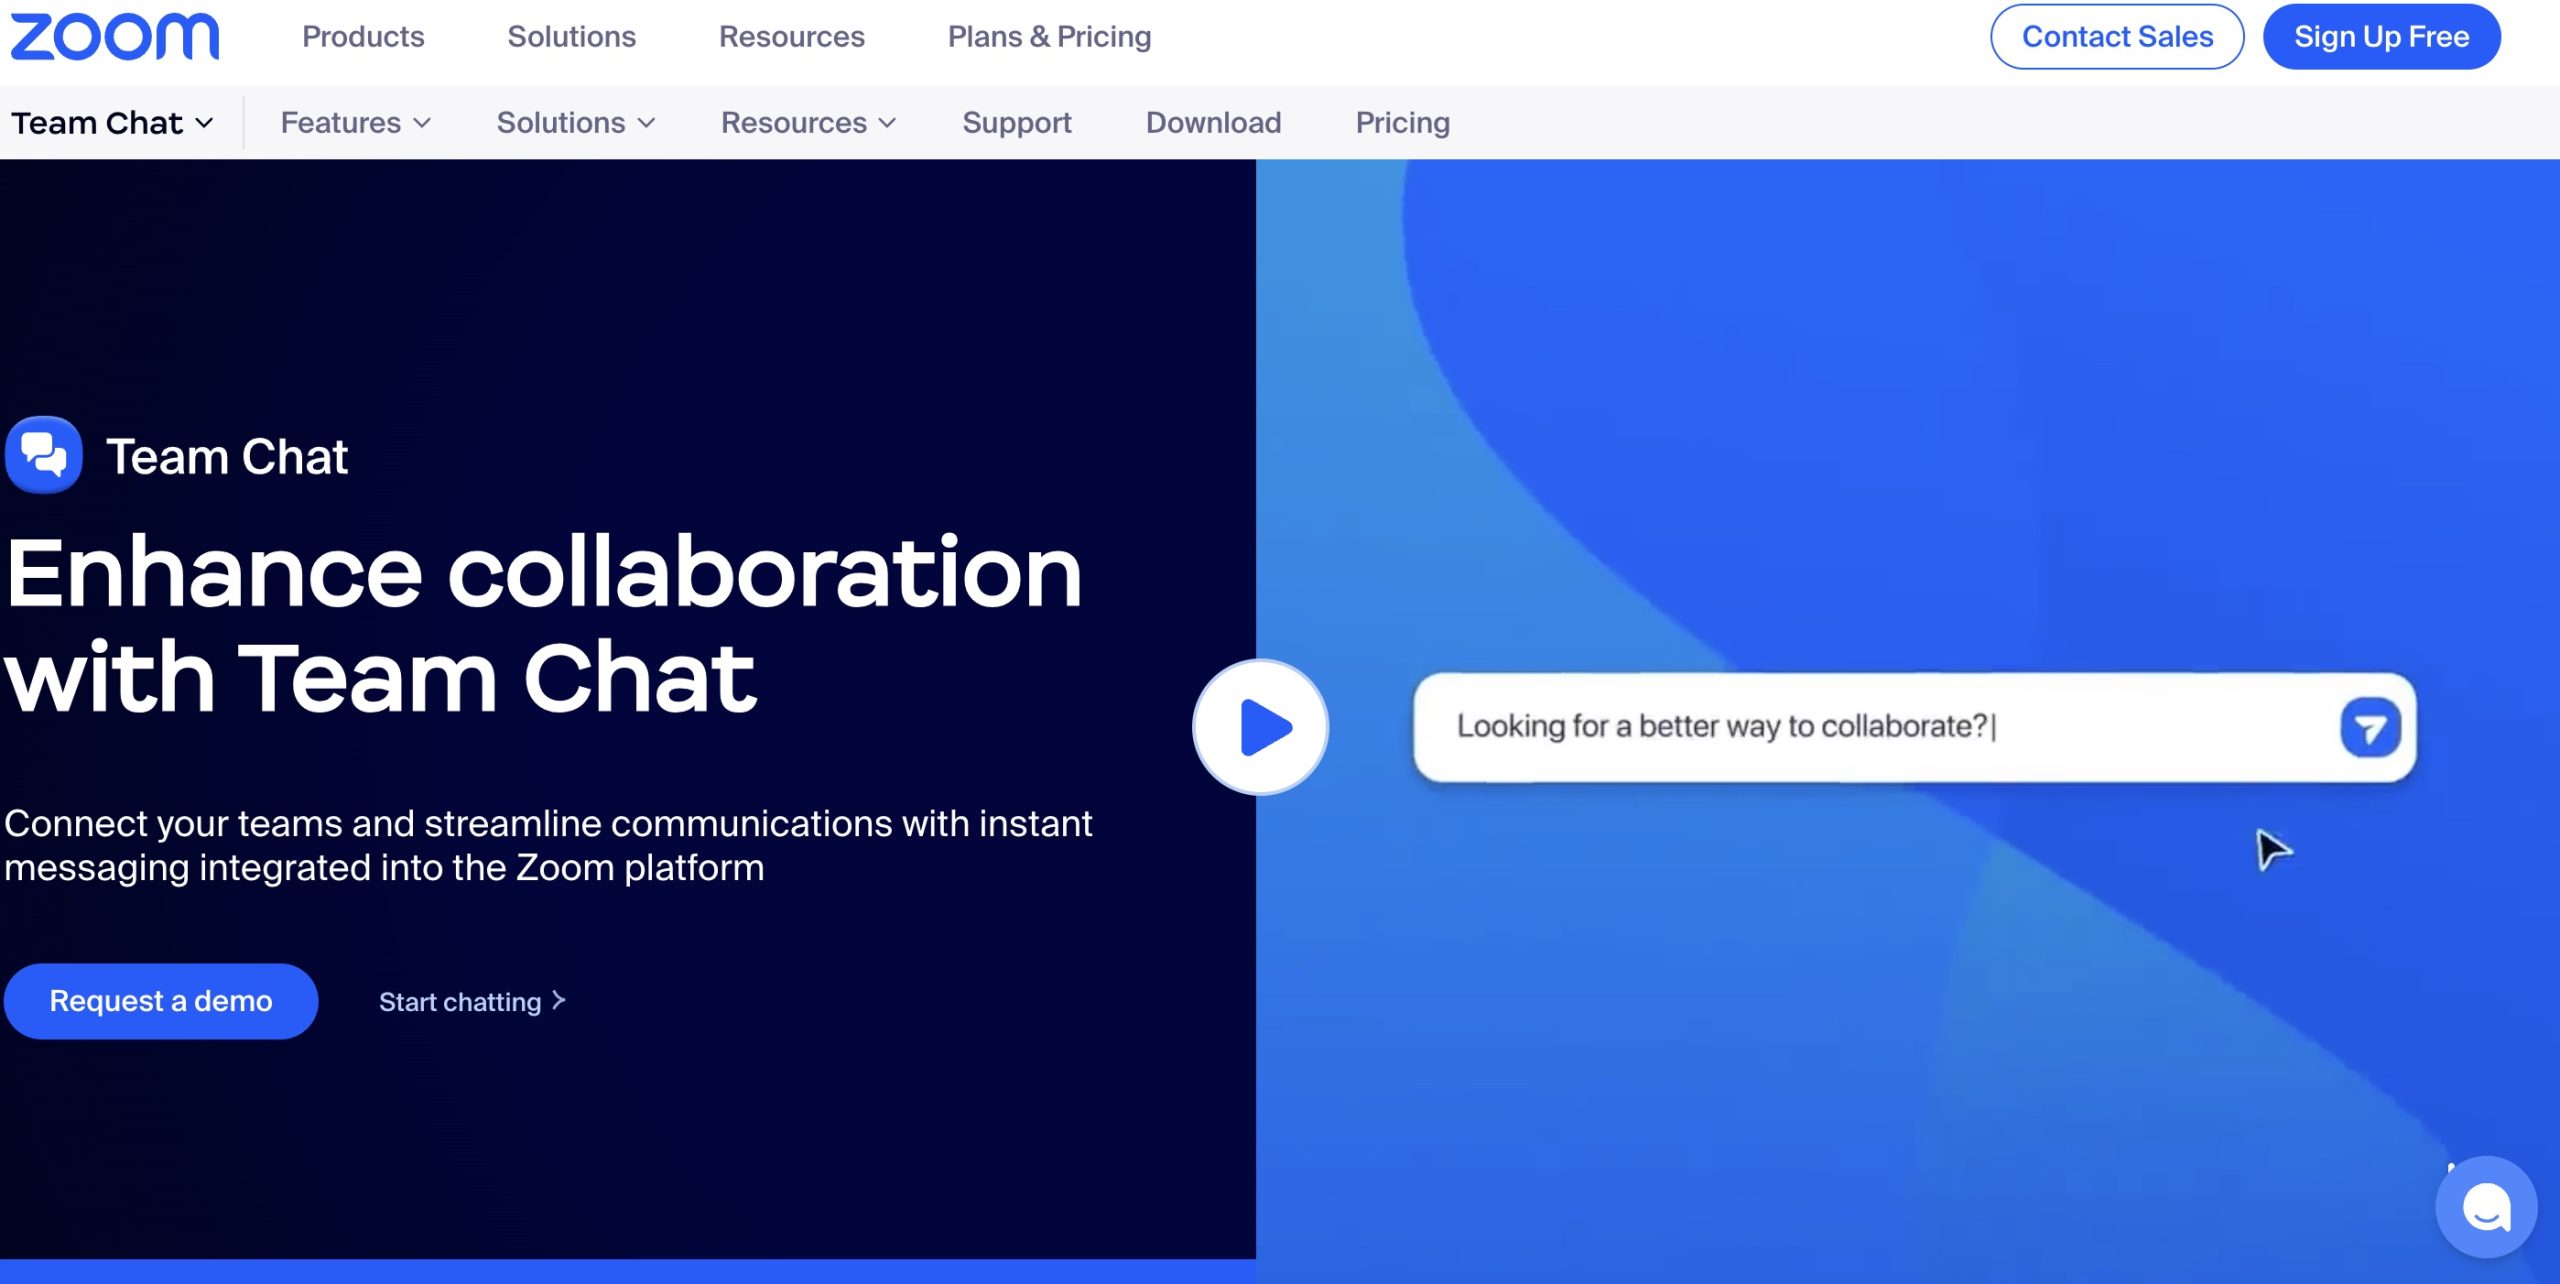Screen dimensions: 2560x1284
Task: Open the Products menu
Action: [x=363, y=37]
